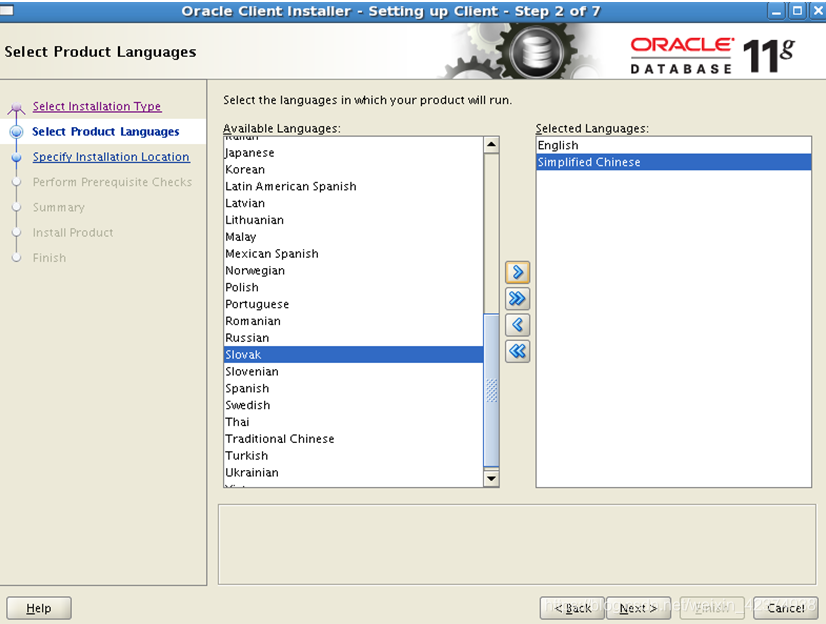This screenshot has width=826, height=624.
Task: Open the window menu icon in title bar
Action: point(7,10)
